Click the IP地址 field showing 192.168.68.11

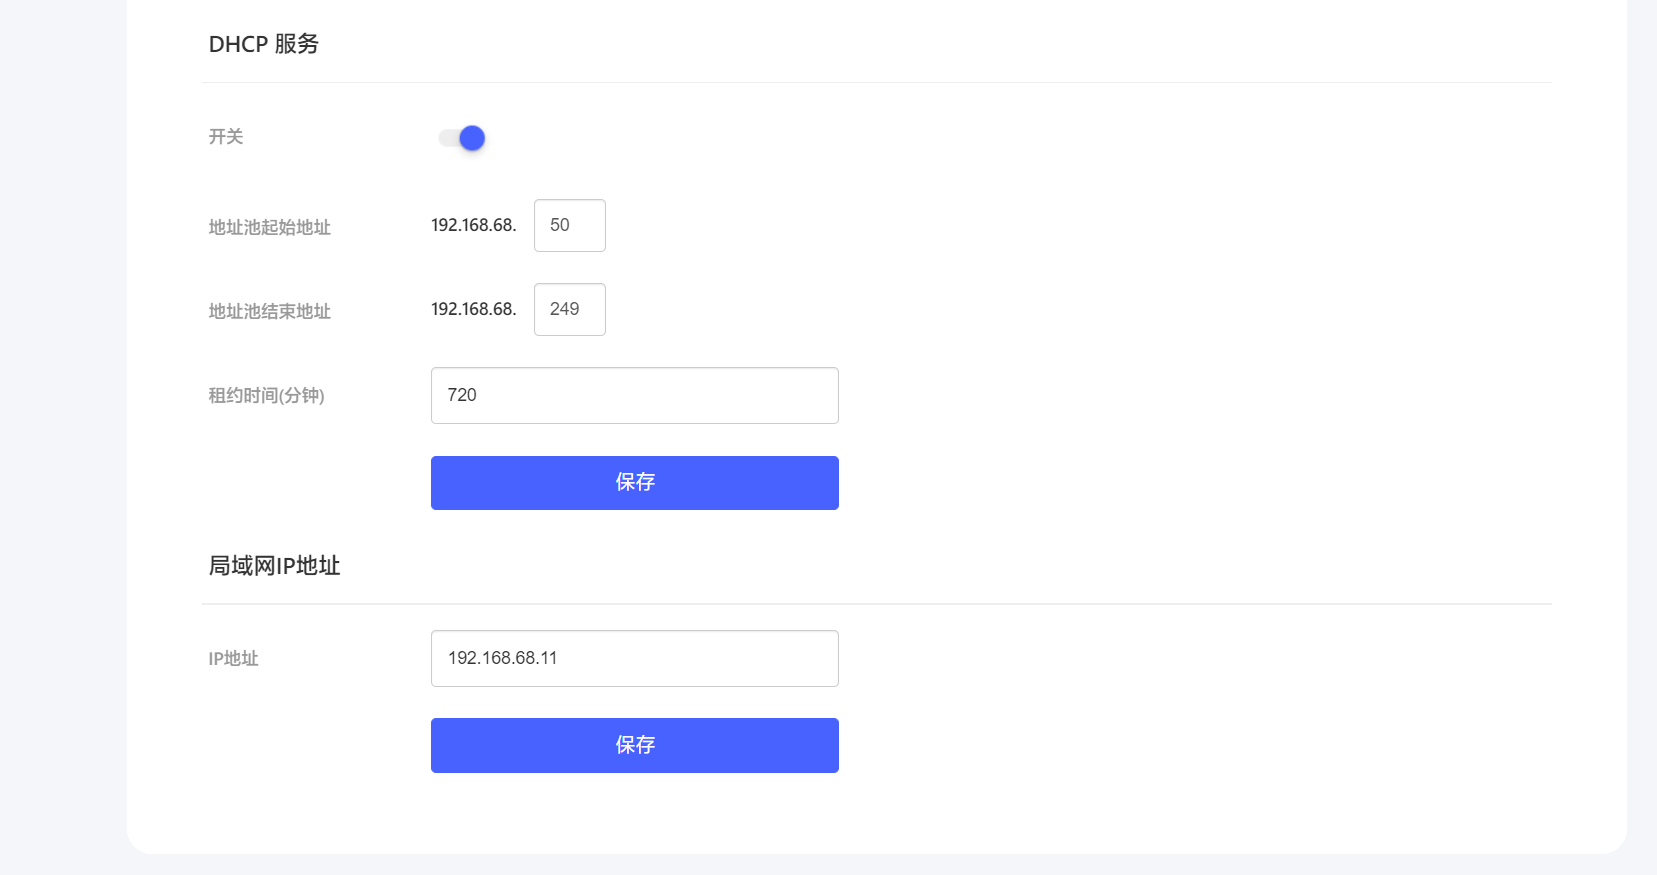(x=634, y=659)
